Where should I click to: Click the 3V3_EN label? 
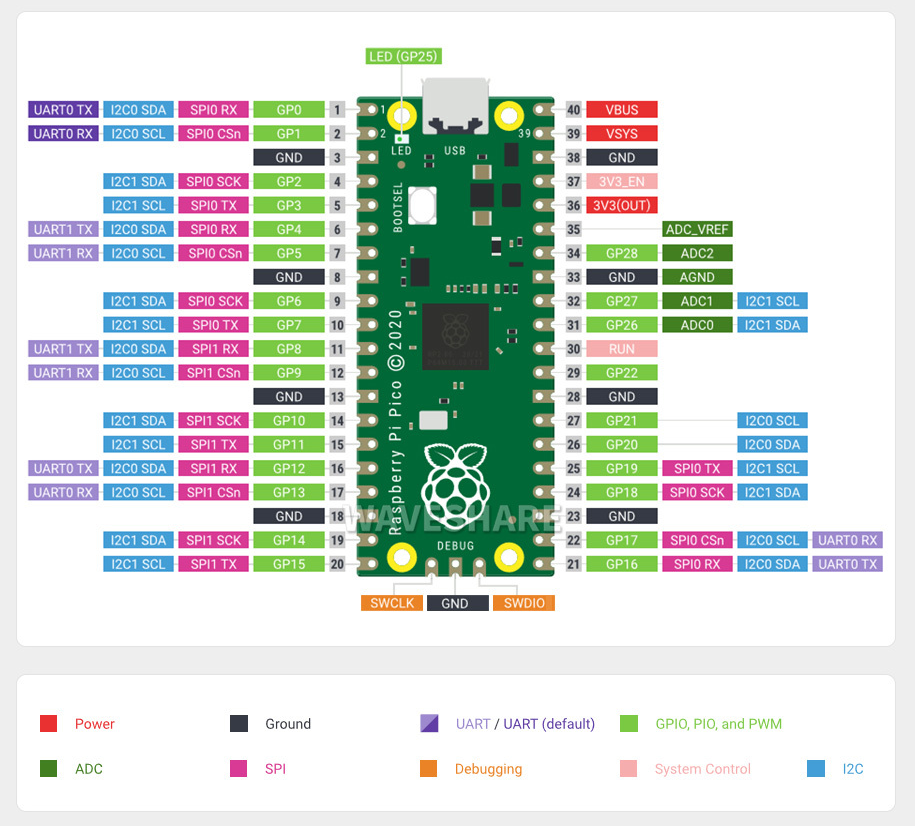pyautogui.click(x=621, y=182)
